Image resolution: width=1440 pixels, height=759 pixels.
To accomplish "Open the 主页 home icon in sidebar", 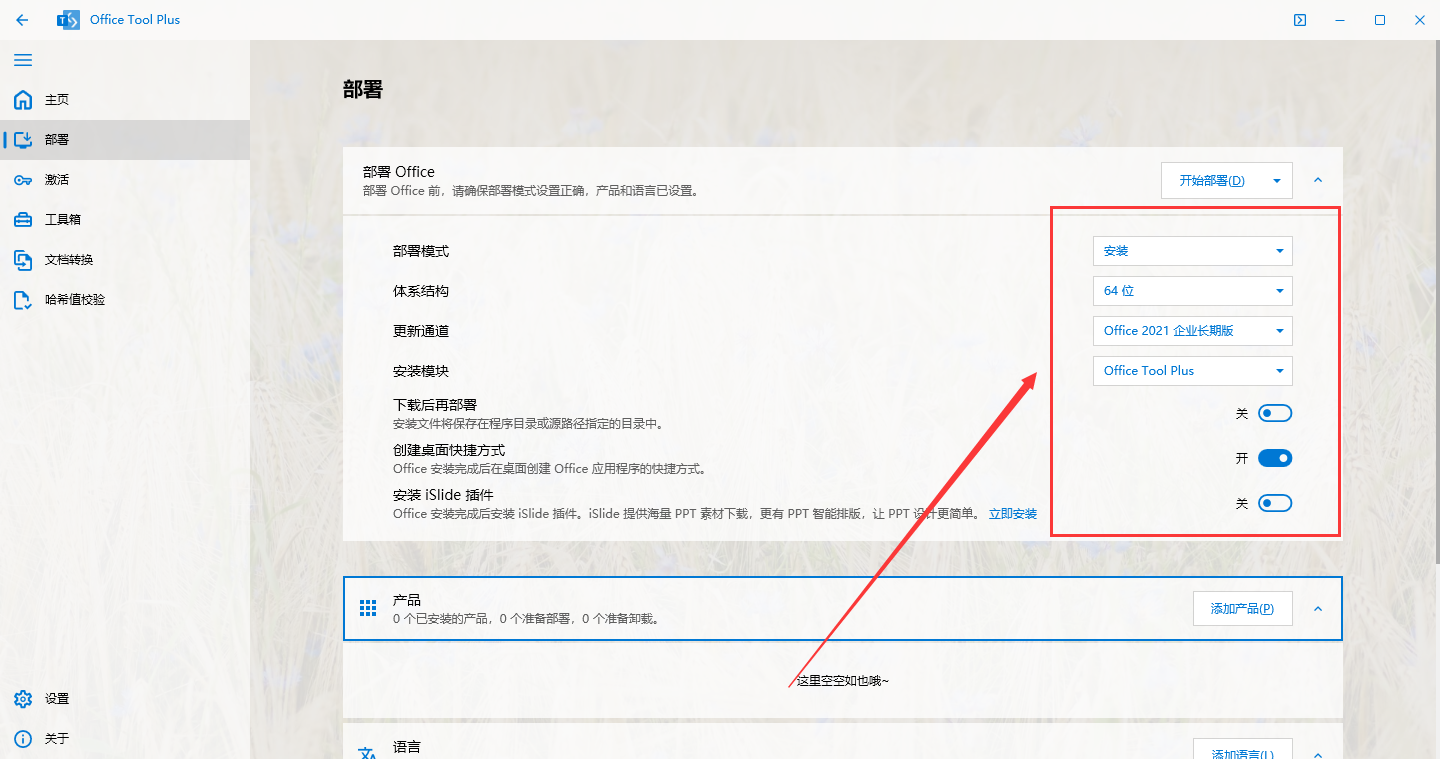I will 23,99.
